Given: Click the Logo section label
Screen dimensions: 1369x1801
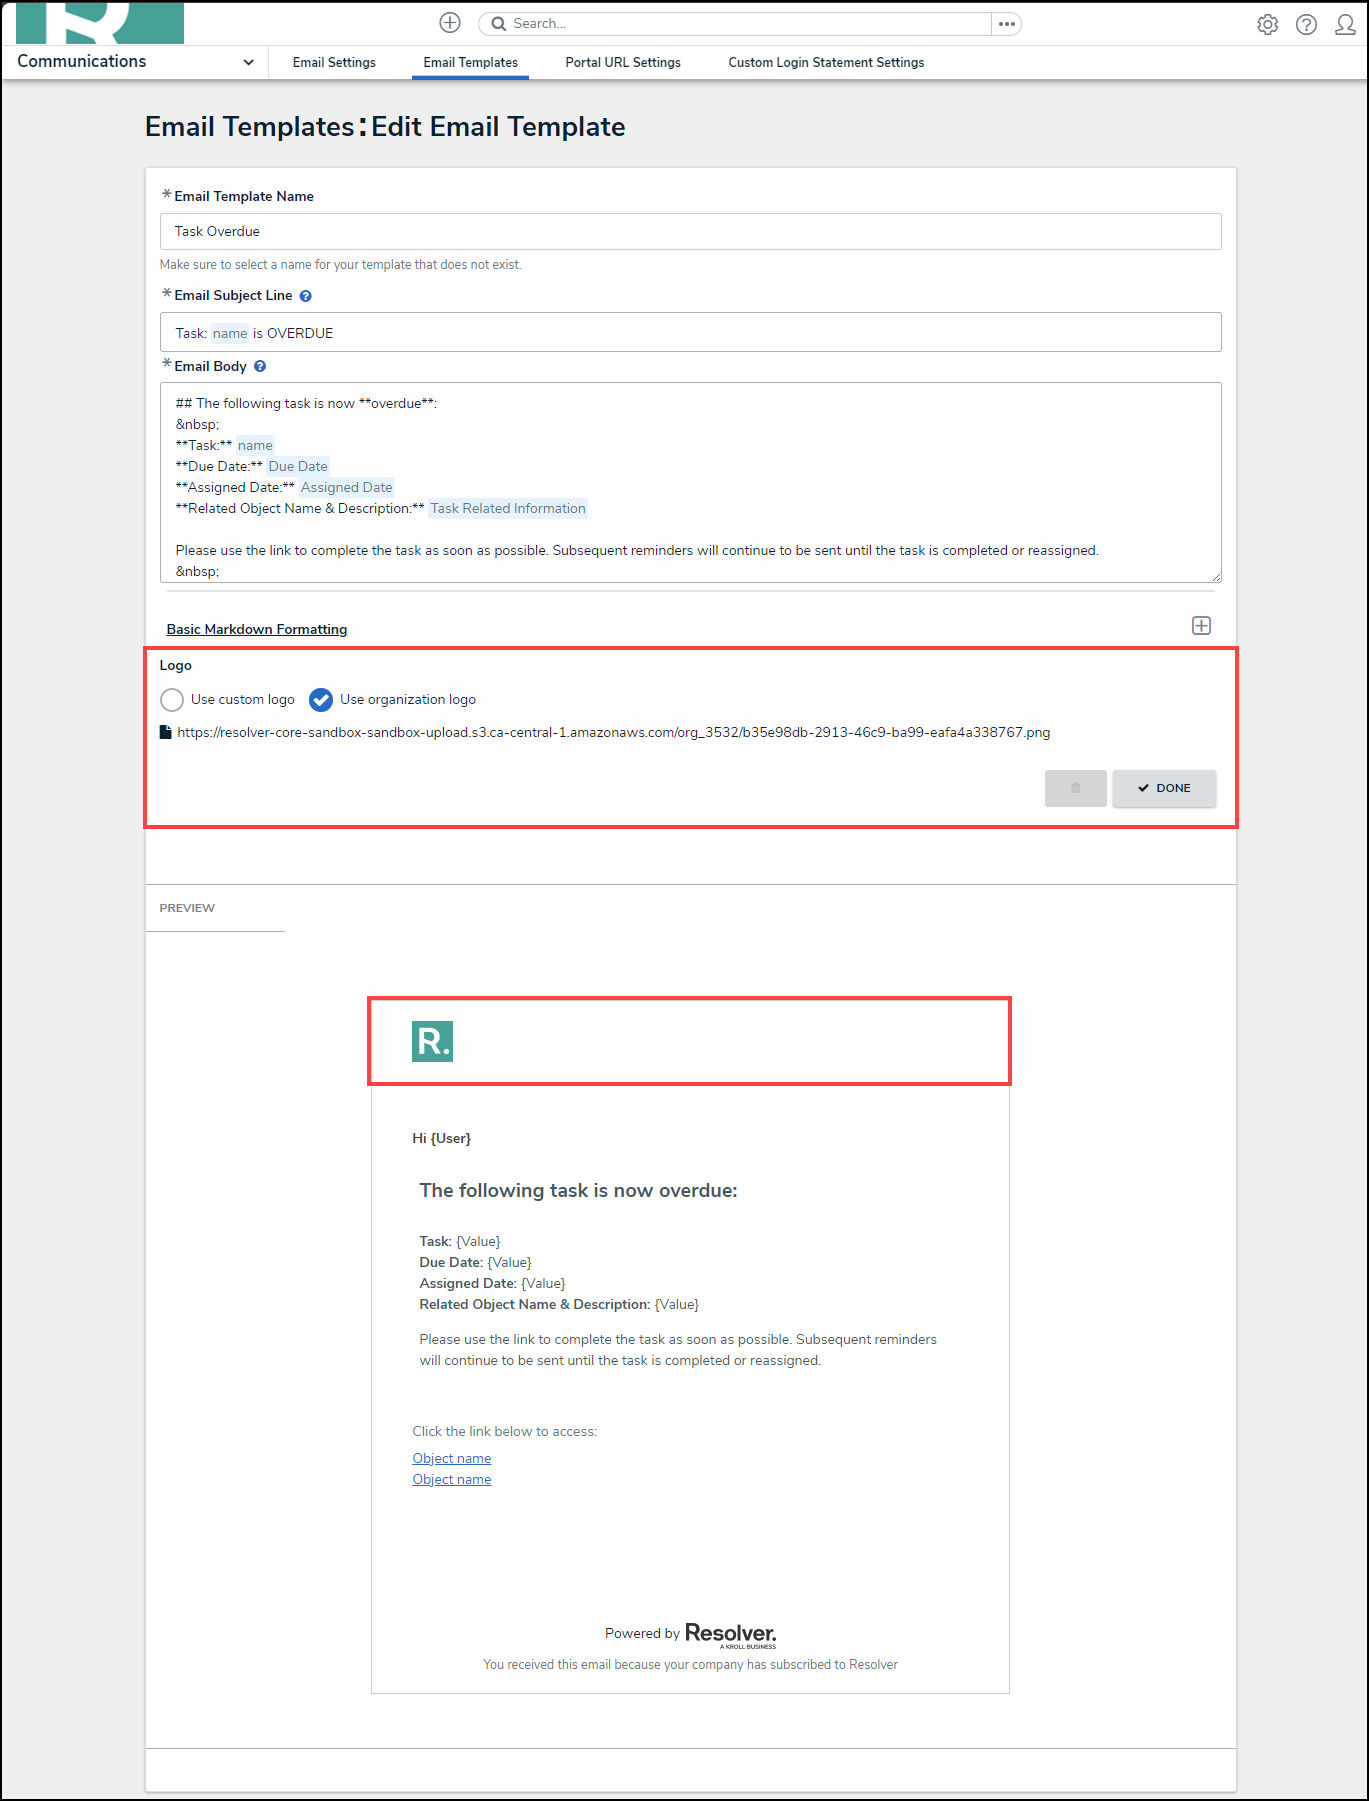Looking at the screenshot, I should (176, 666).
